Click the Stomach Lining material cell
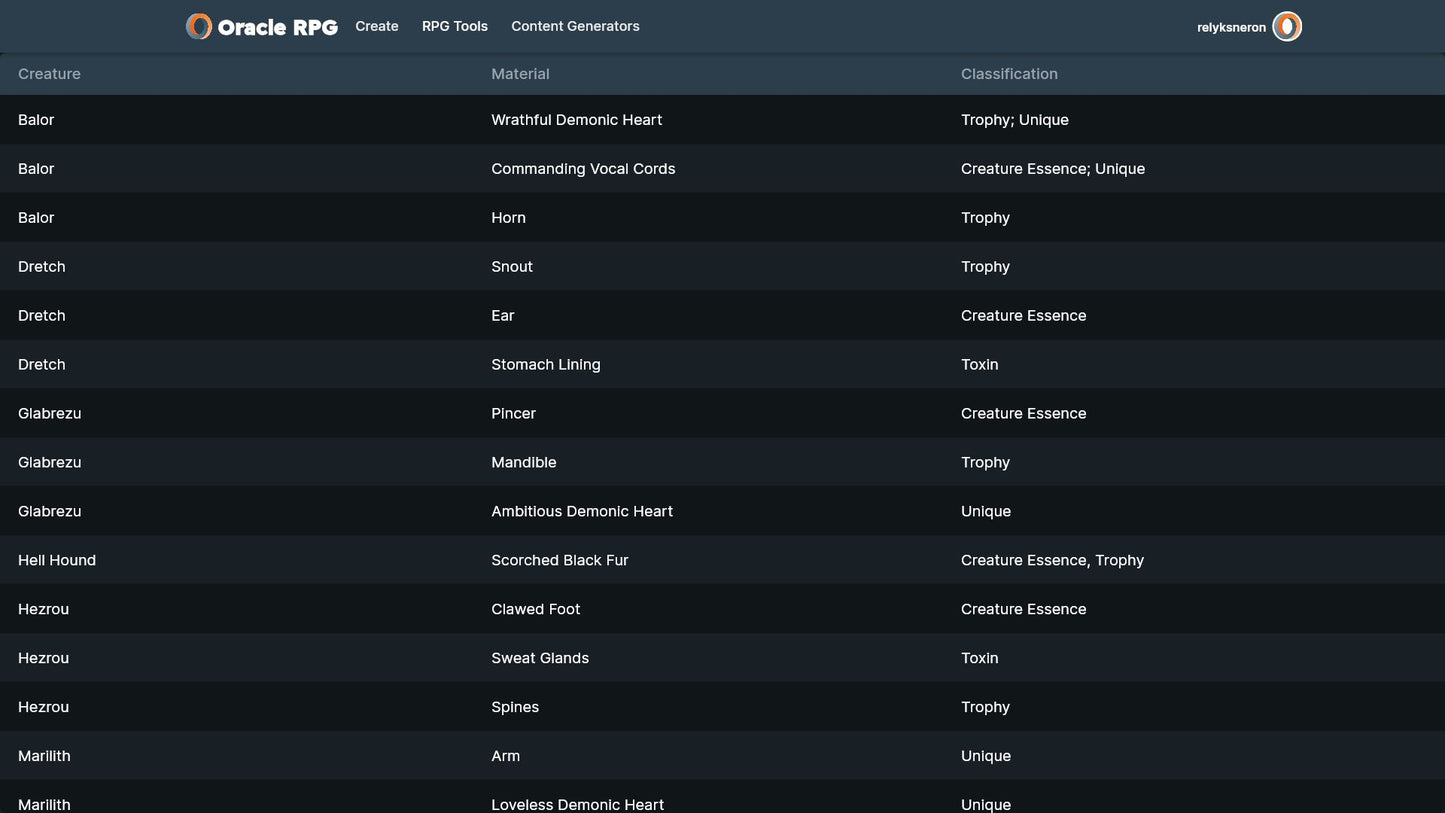Screen dimensions: 1445x813 [546, 365]
